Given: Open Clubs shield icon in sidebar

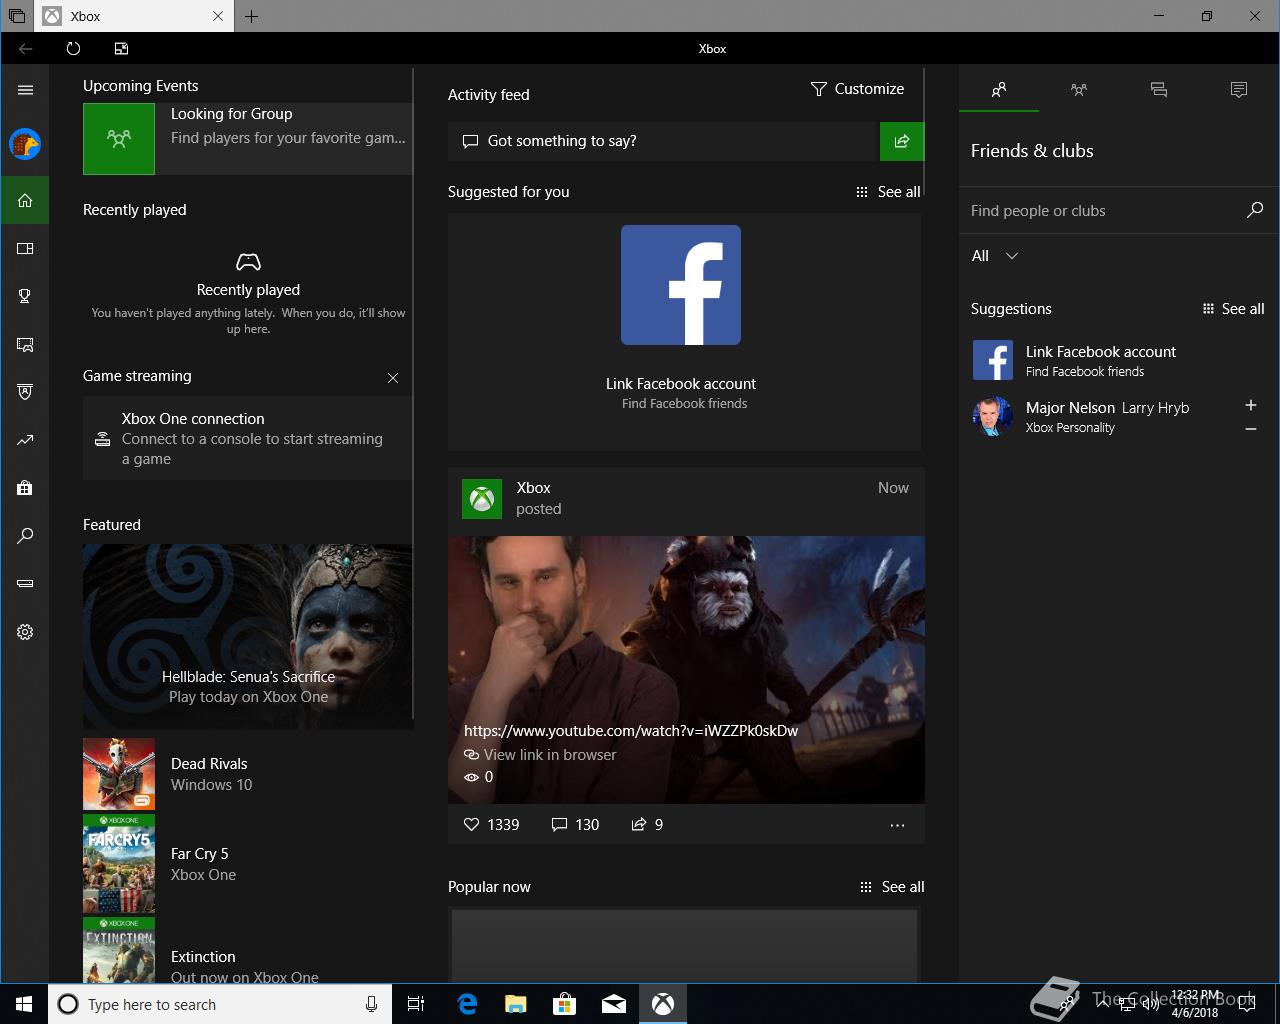Looking at the screenshot, I should 25,392.
